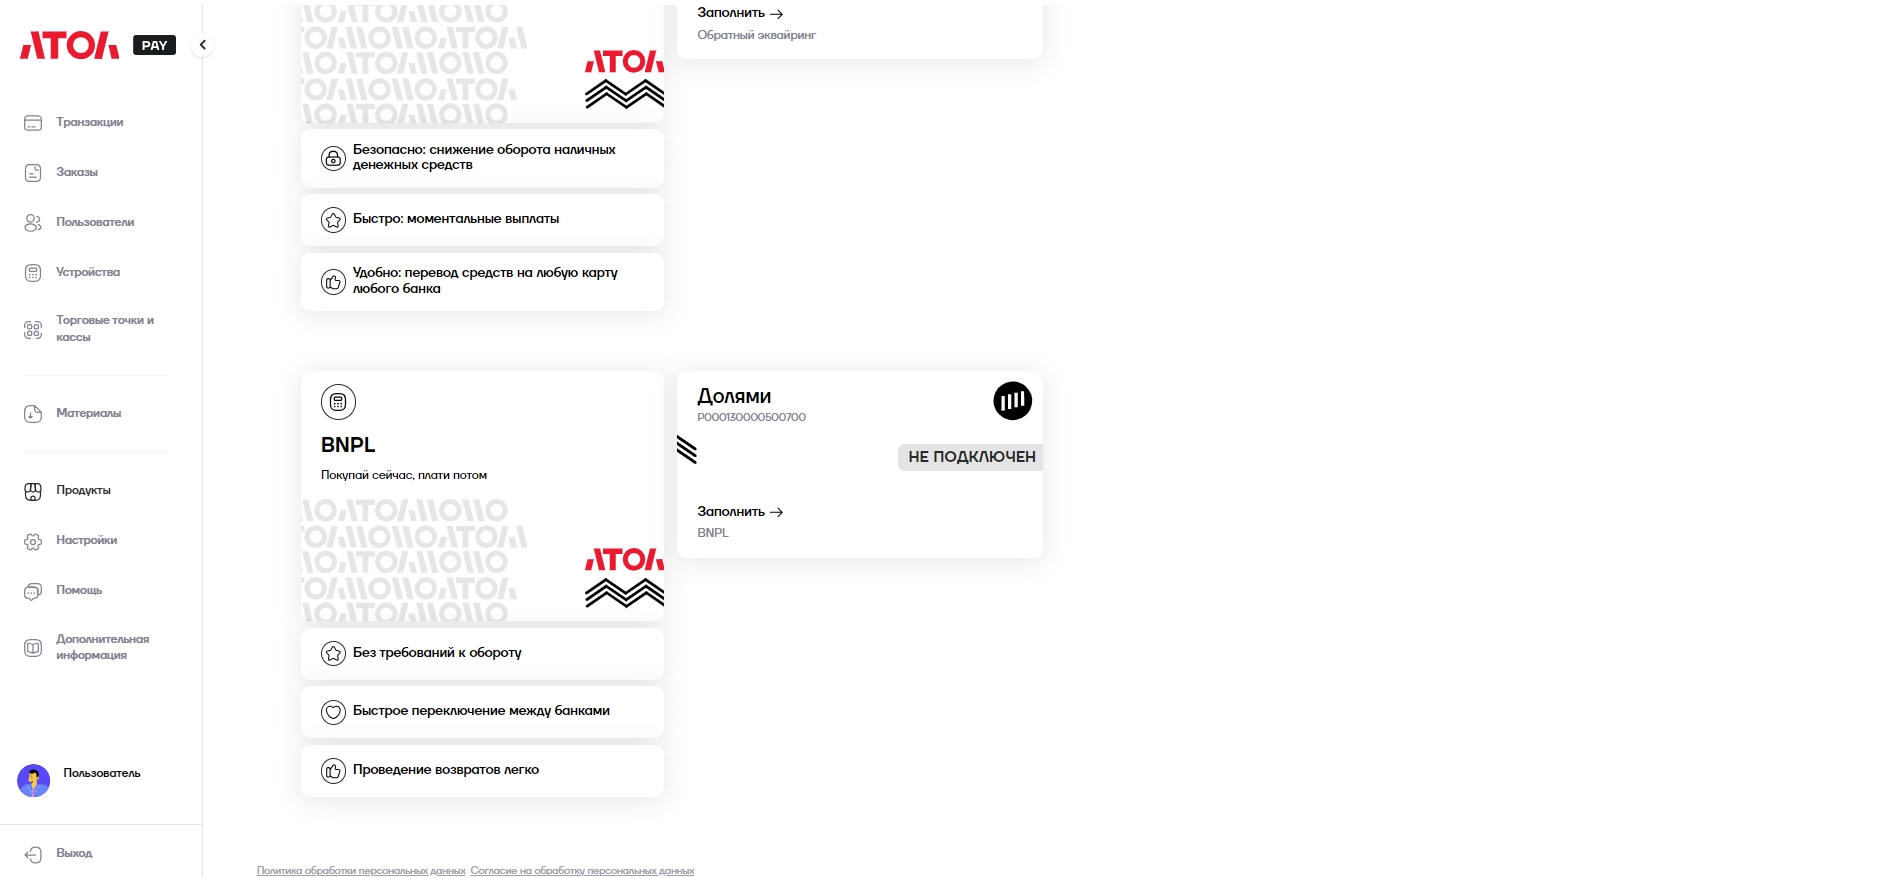Open Политика обработки персональных данных link
The width and height of the screenshot is (1883, 878).
pos(361,871)
